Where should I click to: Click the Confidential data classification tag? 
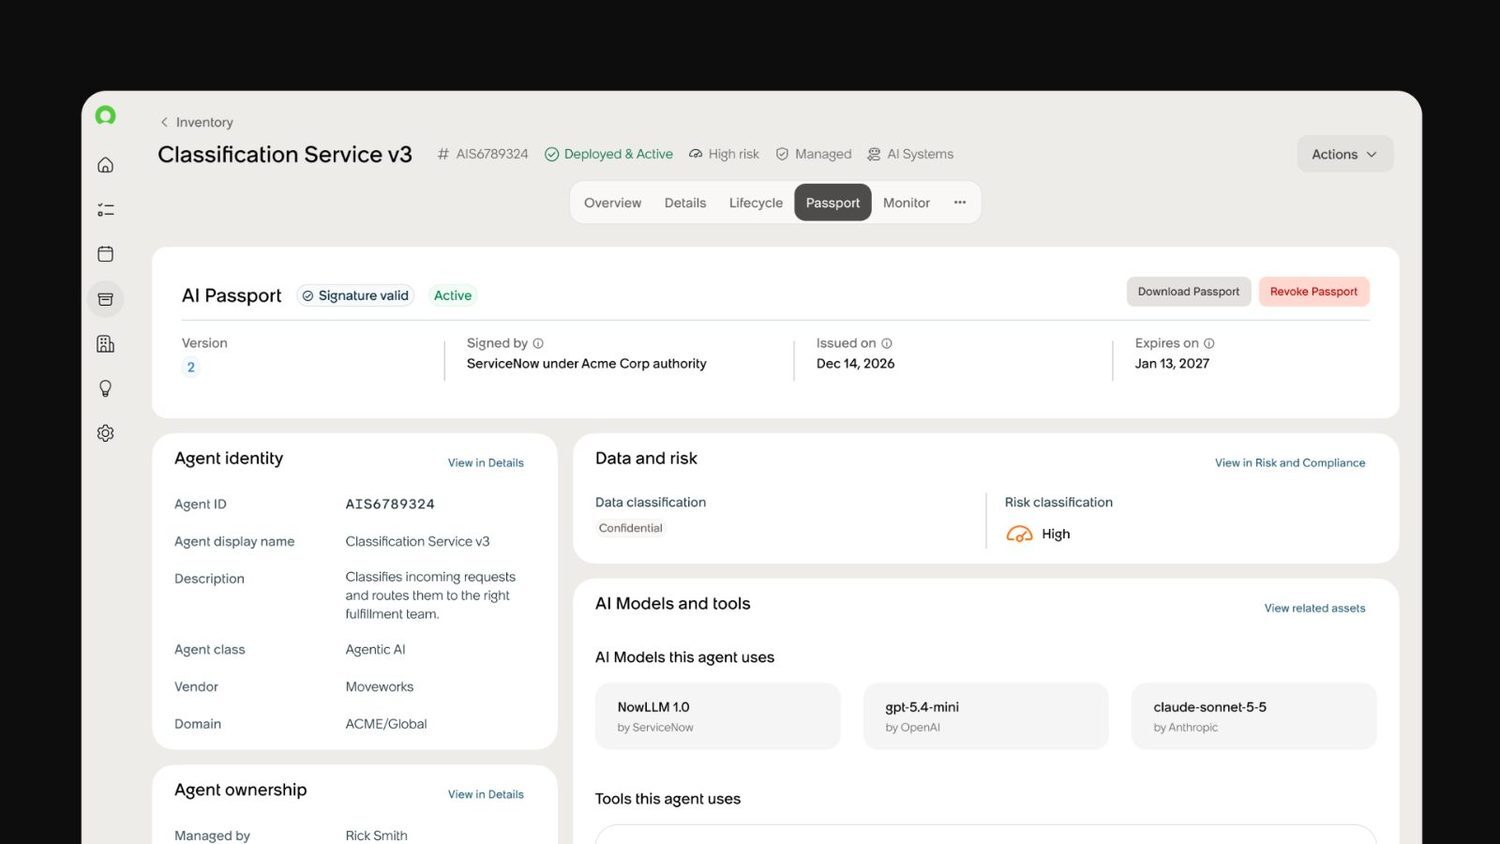pos(631,528)
